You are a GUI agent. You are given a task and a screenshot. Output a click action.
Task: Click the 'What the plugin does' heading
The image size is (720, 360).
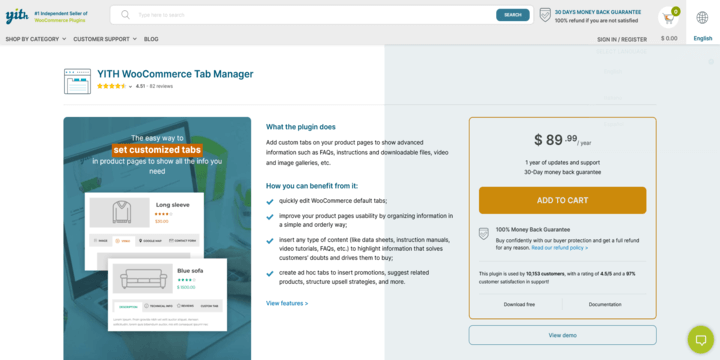[301, 127]
